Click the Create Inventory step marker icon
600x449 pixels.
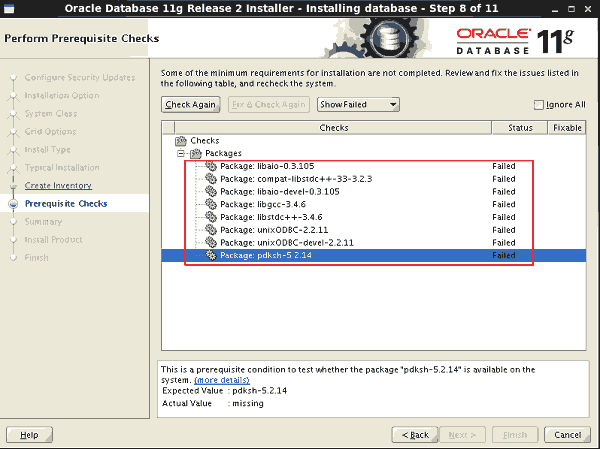click(x=13, y=186)
